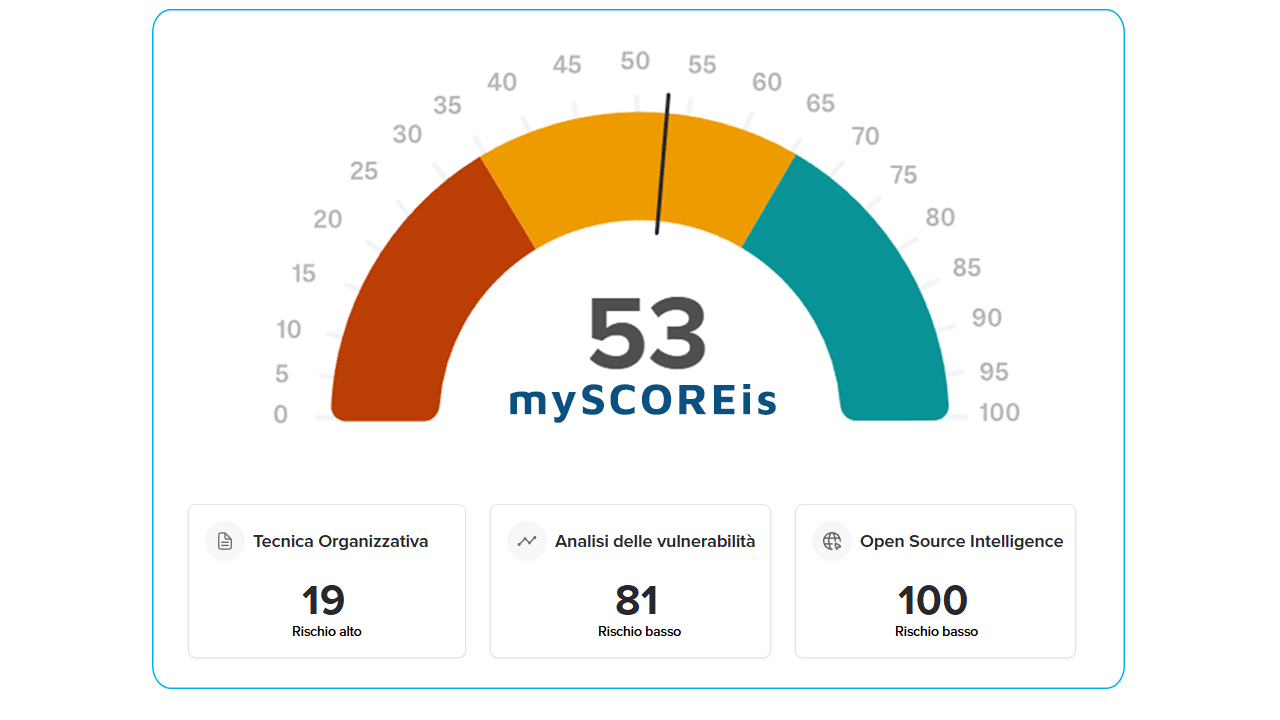Click the score 19 in Tecnica Organizzativa

(x=324, y=600)
